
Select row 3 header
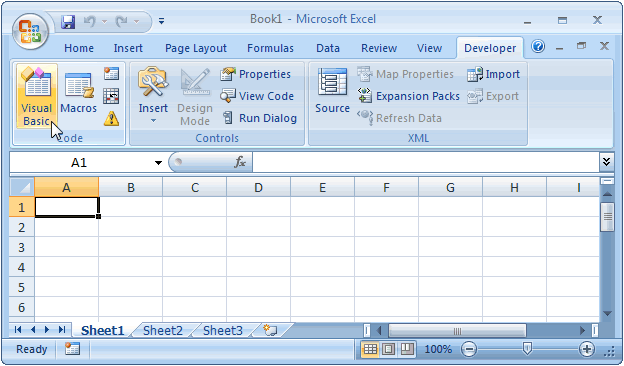[21, 247]
